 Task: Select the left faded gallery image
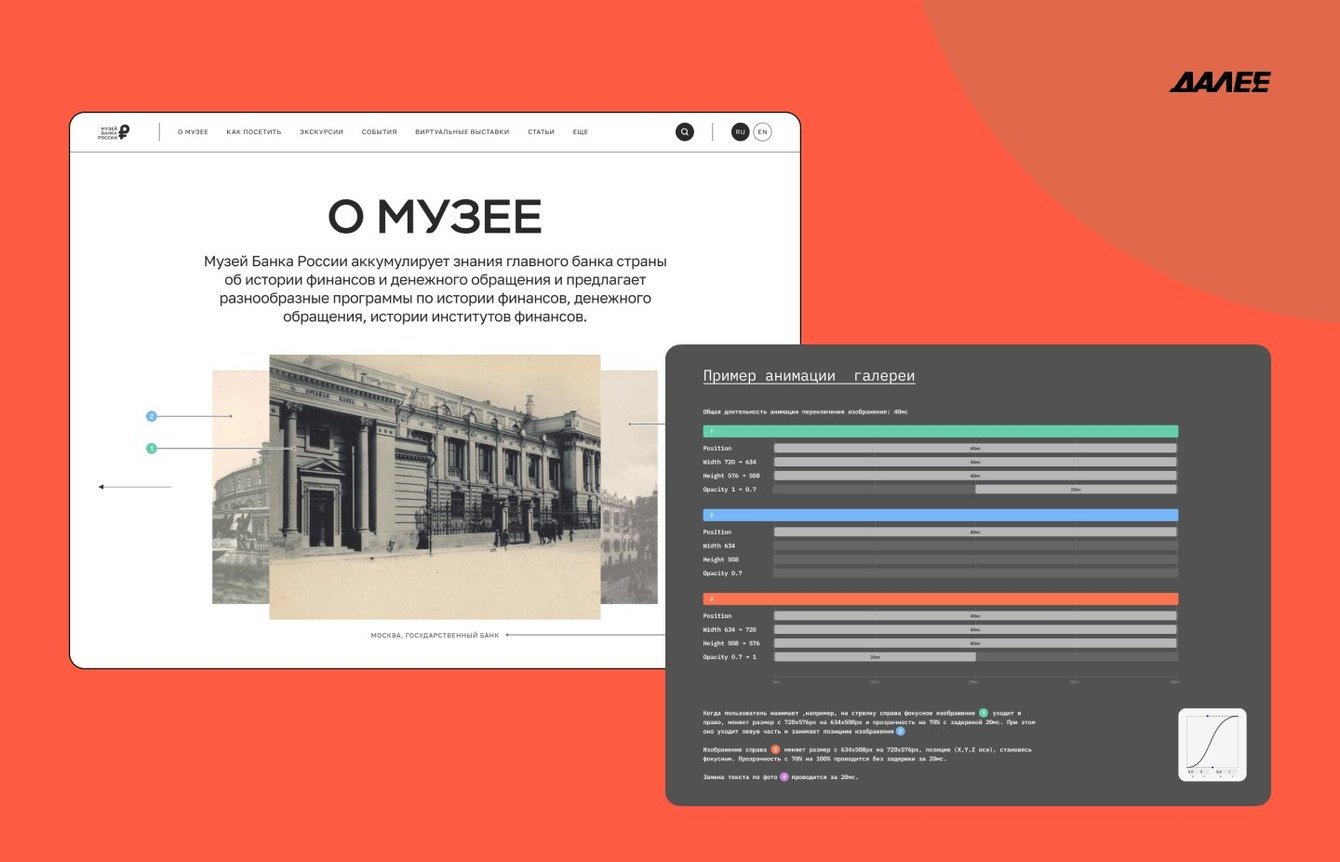pos(240,487)
